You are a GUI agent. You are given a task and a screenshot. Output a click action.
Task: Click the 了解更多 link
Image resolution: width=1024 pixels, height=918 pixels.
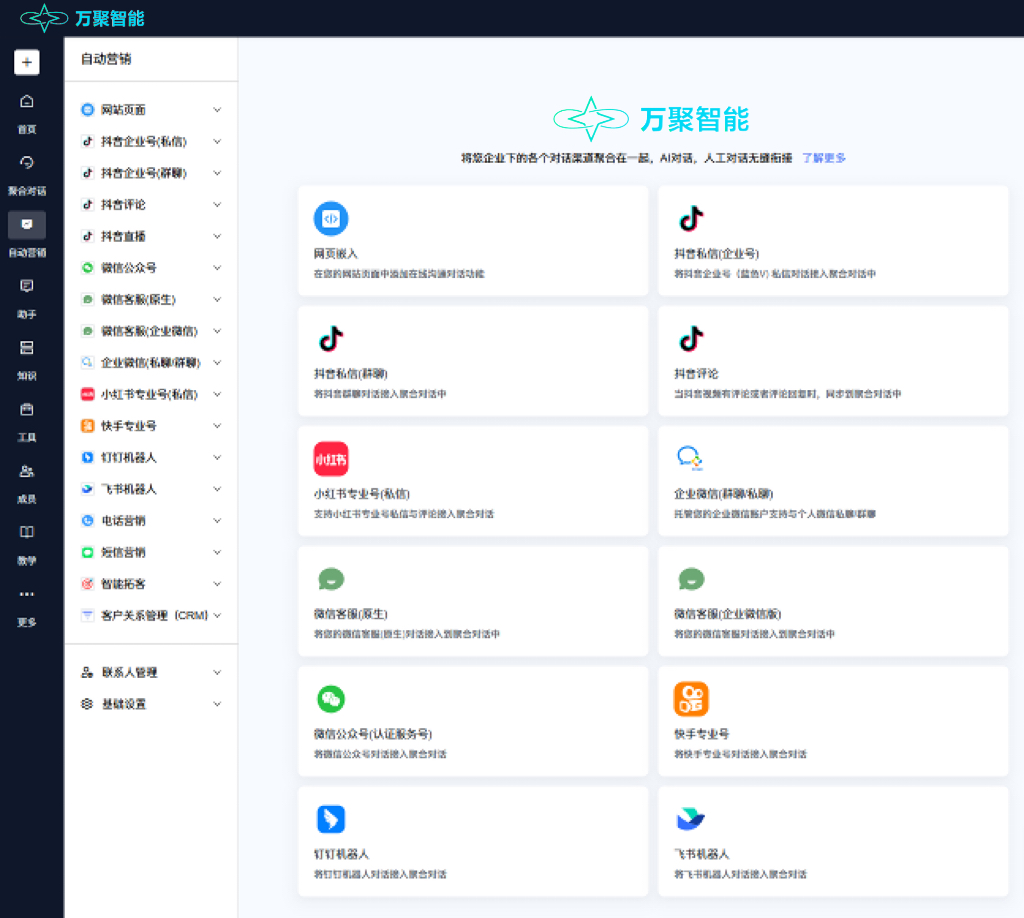click(824, 158)
